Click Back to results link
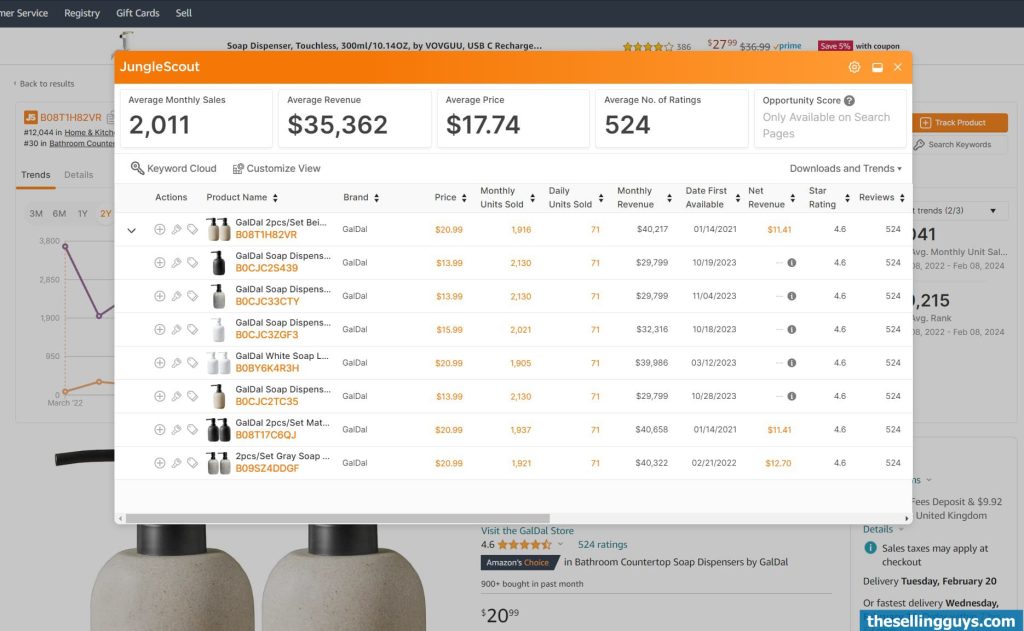 coord(44,84)
